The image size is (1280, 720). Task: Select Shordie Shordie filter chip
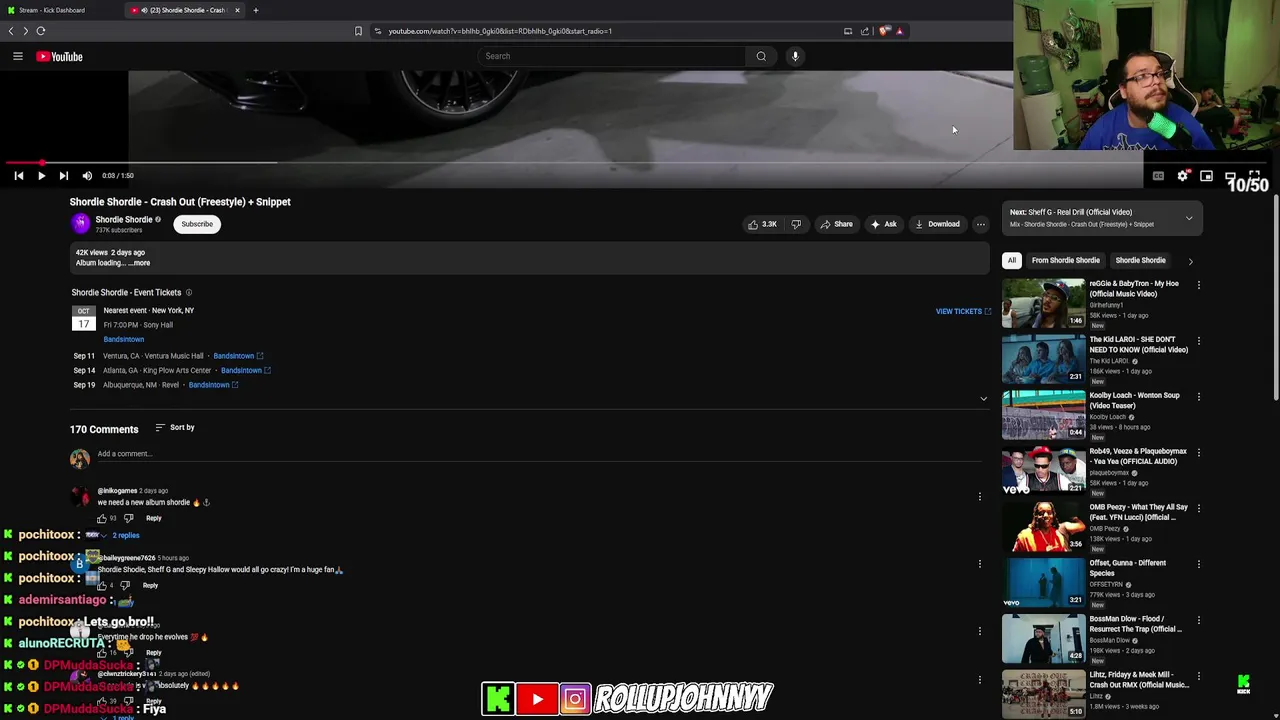(1140, 260)
